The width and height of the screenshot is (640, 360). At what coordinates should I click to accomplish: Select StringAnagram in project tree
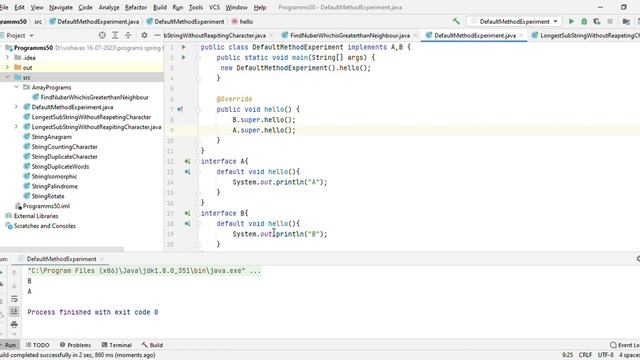point(51,137)
